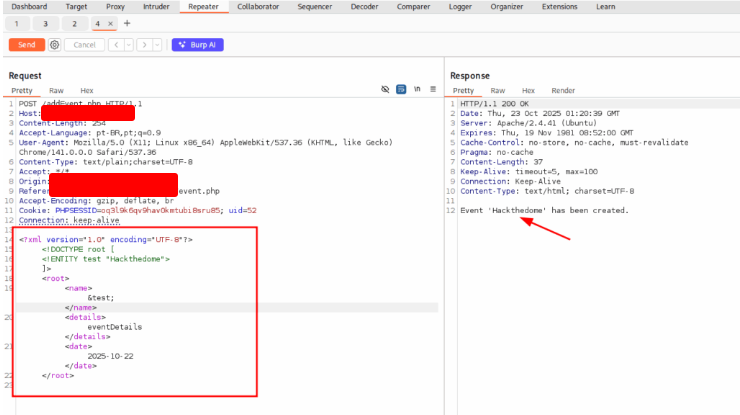Viewport: 740px width, 415px height.
Task: Click the eventDetails line in request body
Action: point(114,326)
